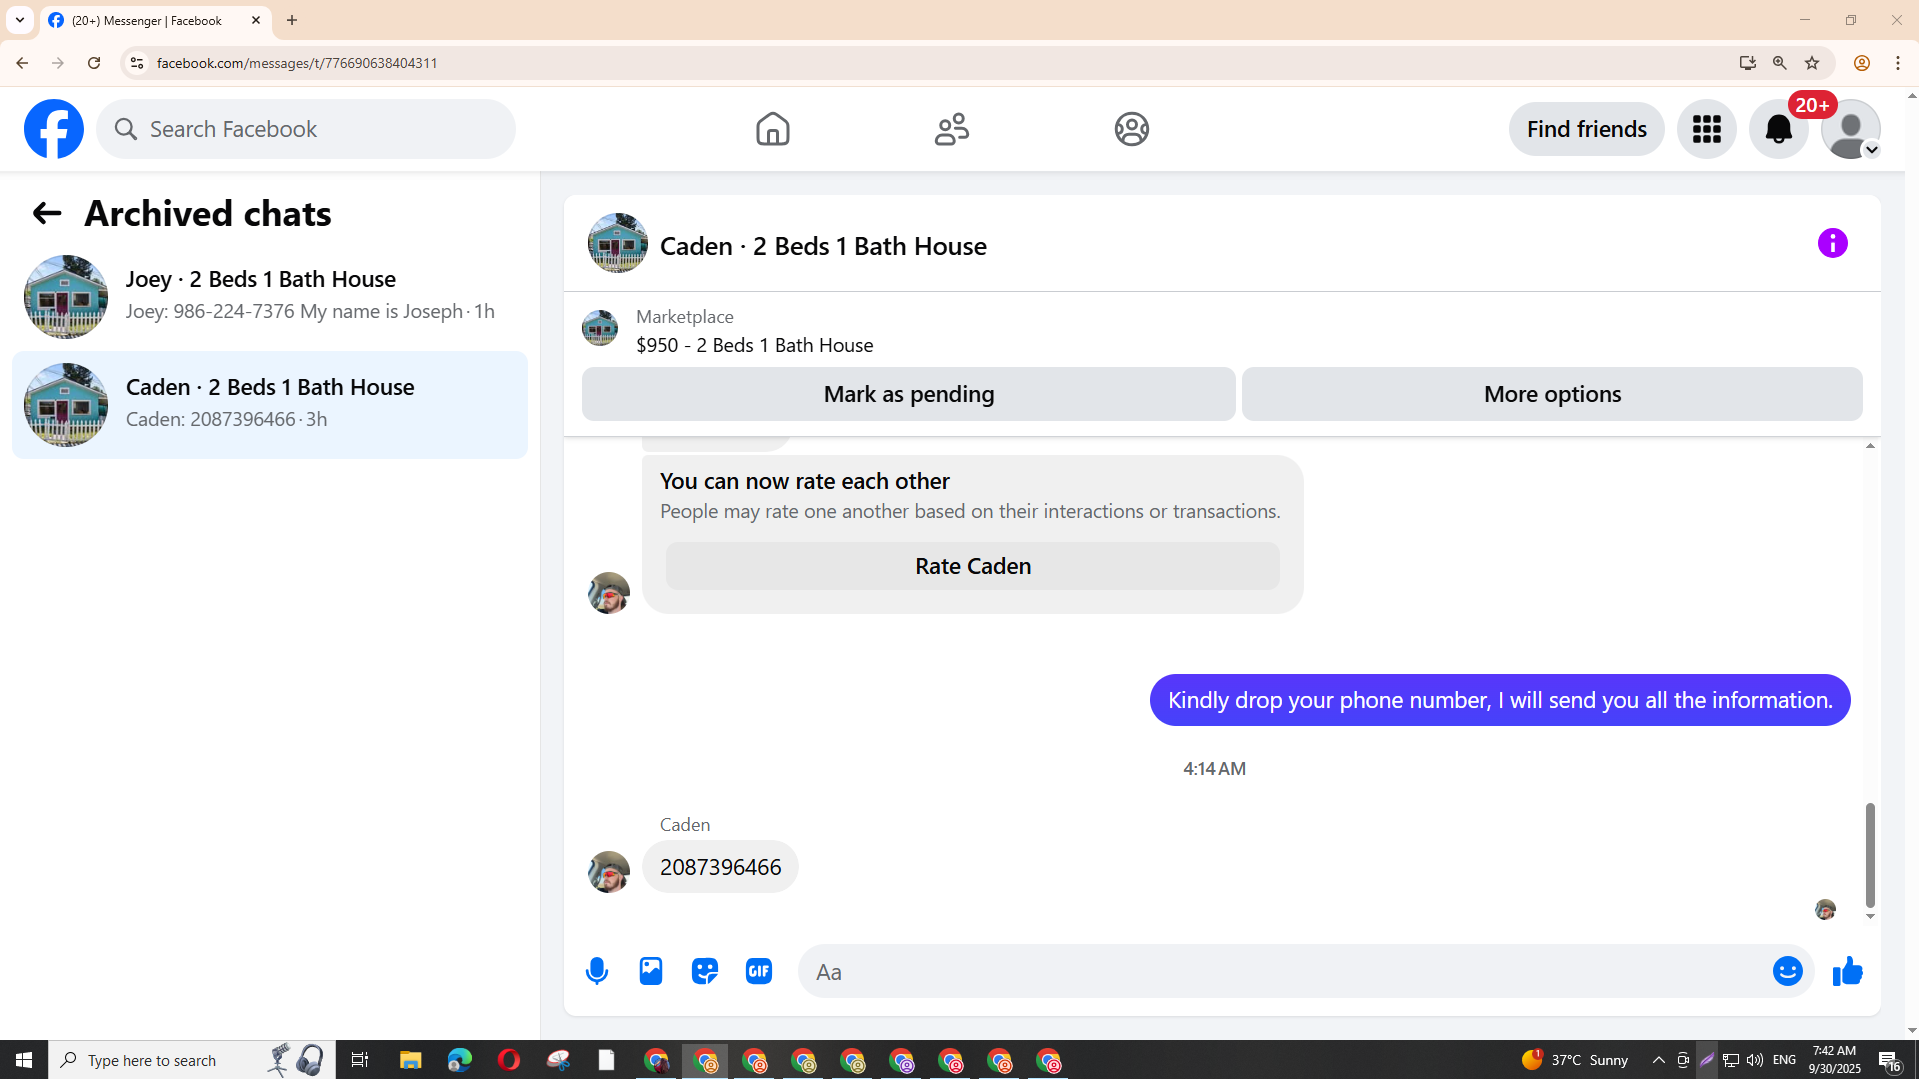Reload the current page

click(94, 63)
